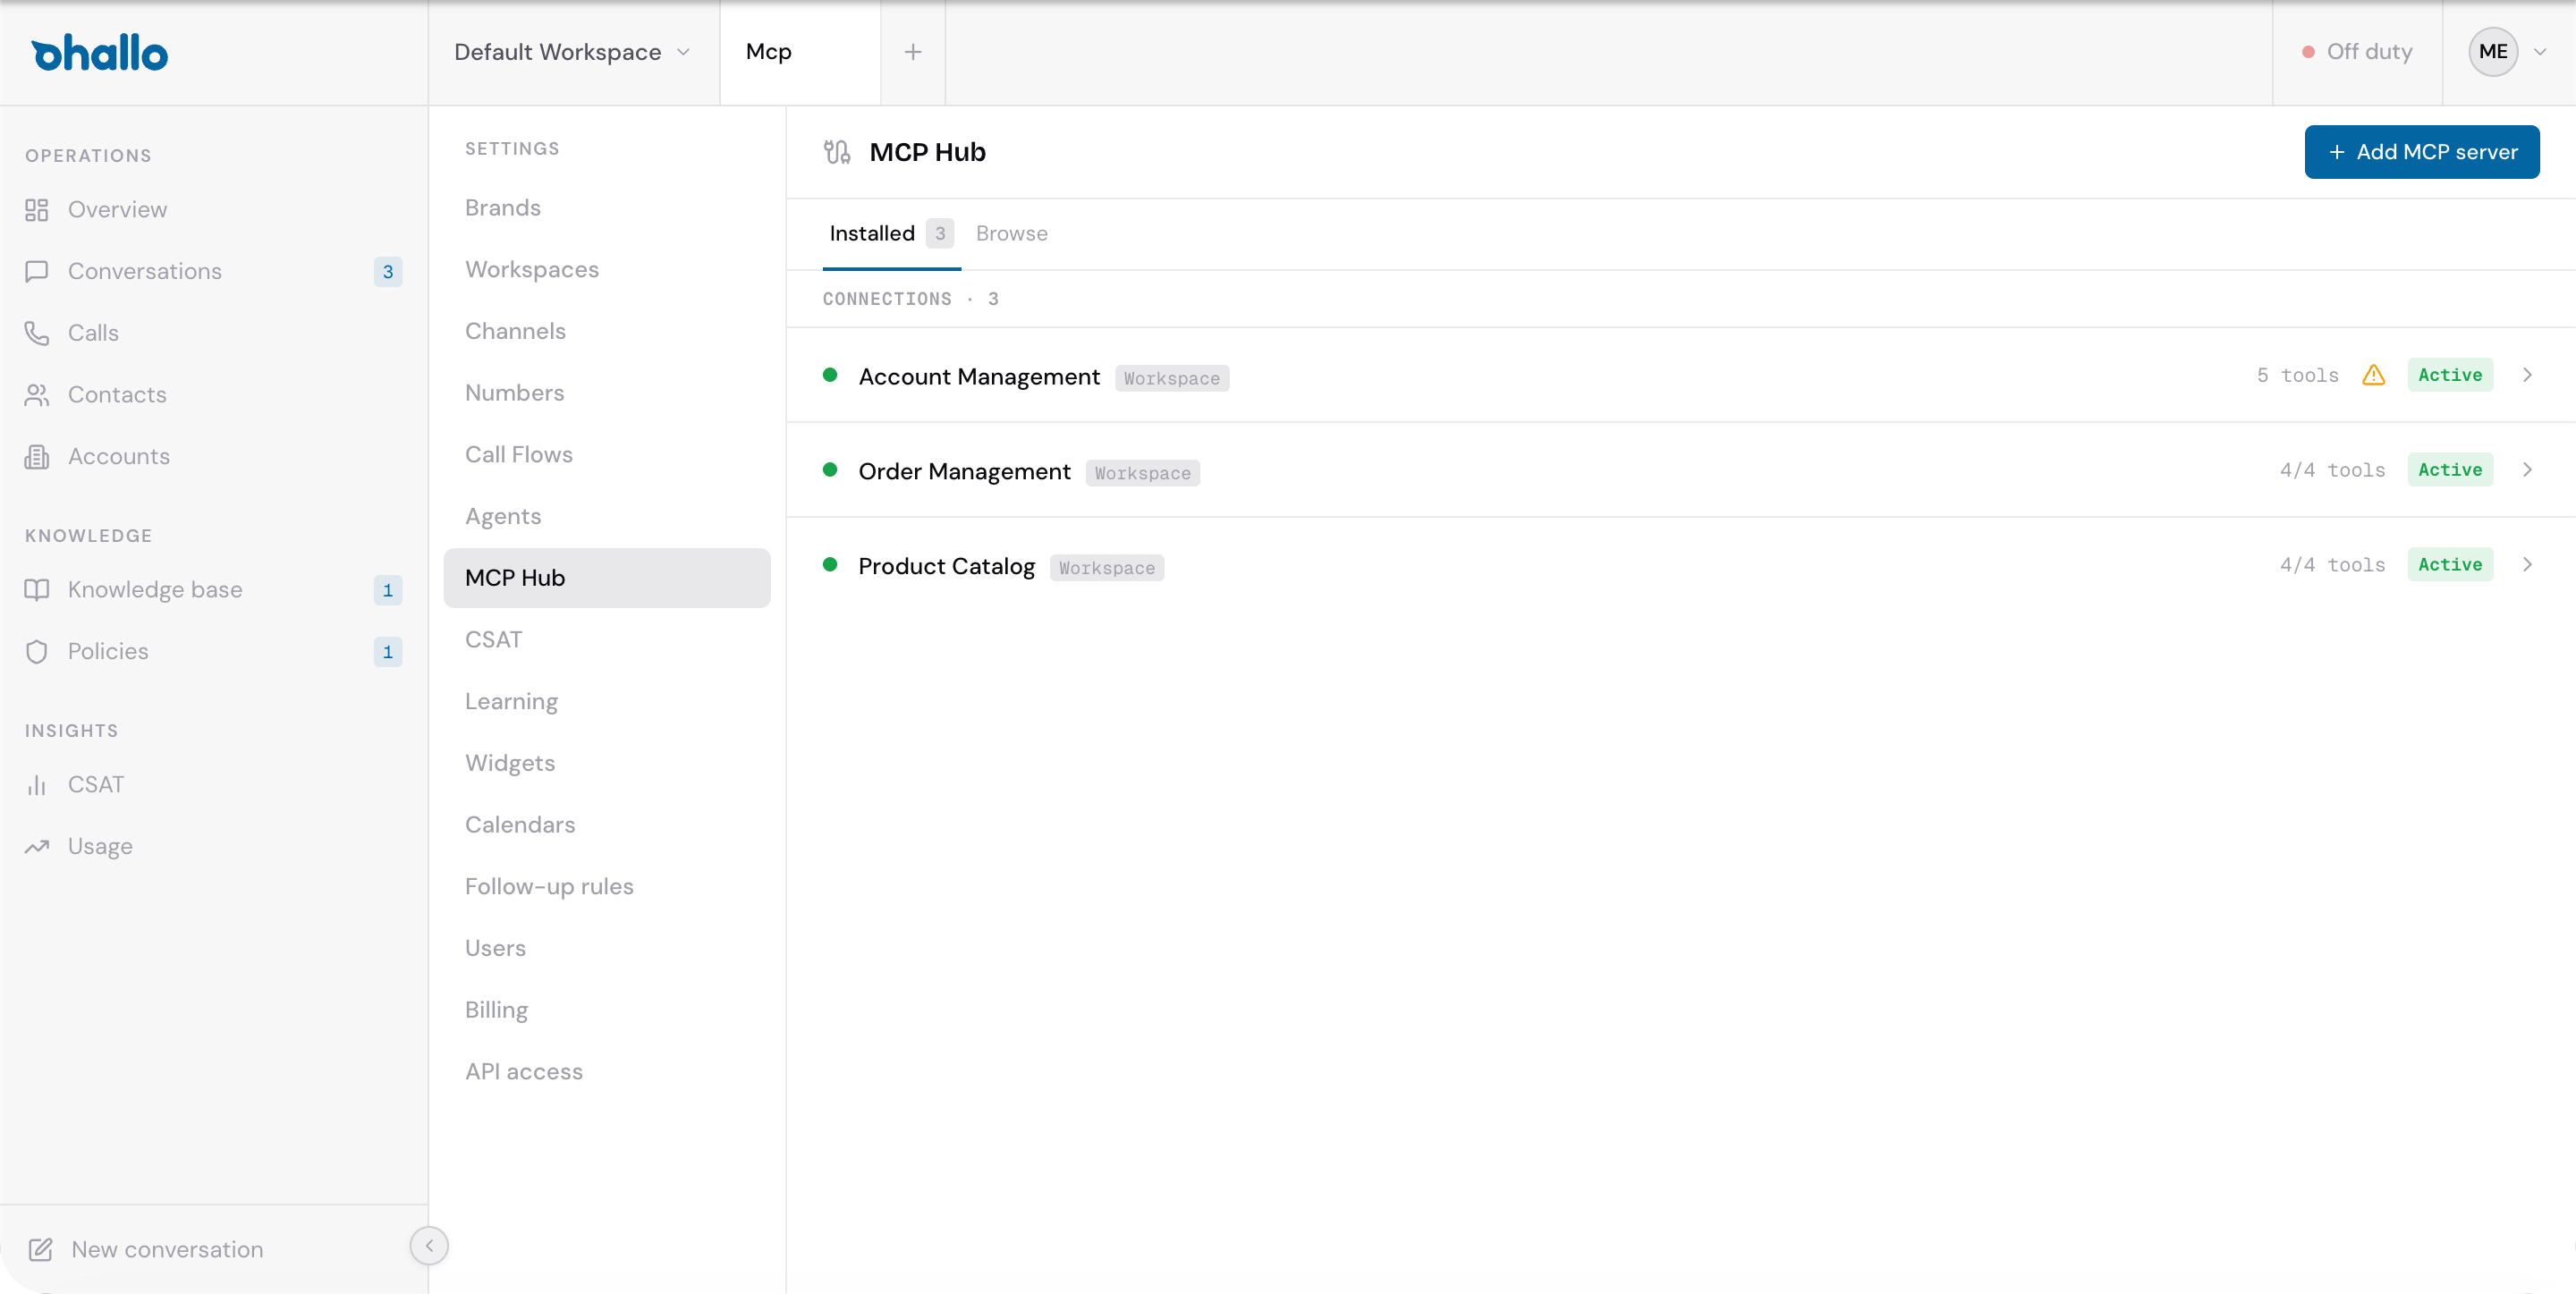Image resolution: width=2576 pixels, height=1294 pixels.
Task: Click the Contacts people icon
Action: (x=37, y=395)
